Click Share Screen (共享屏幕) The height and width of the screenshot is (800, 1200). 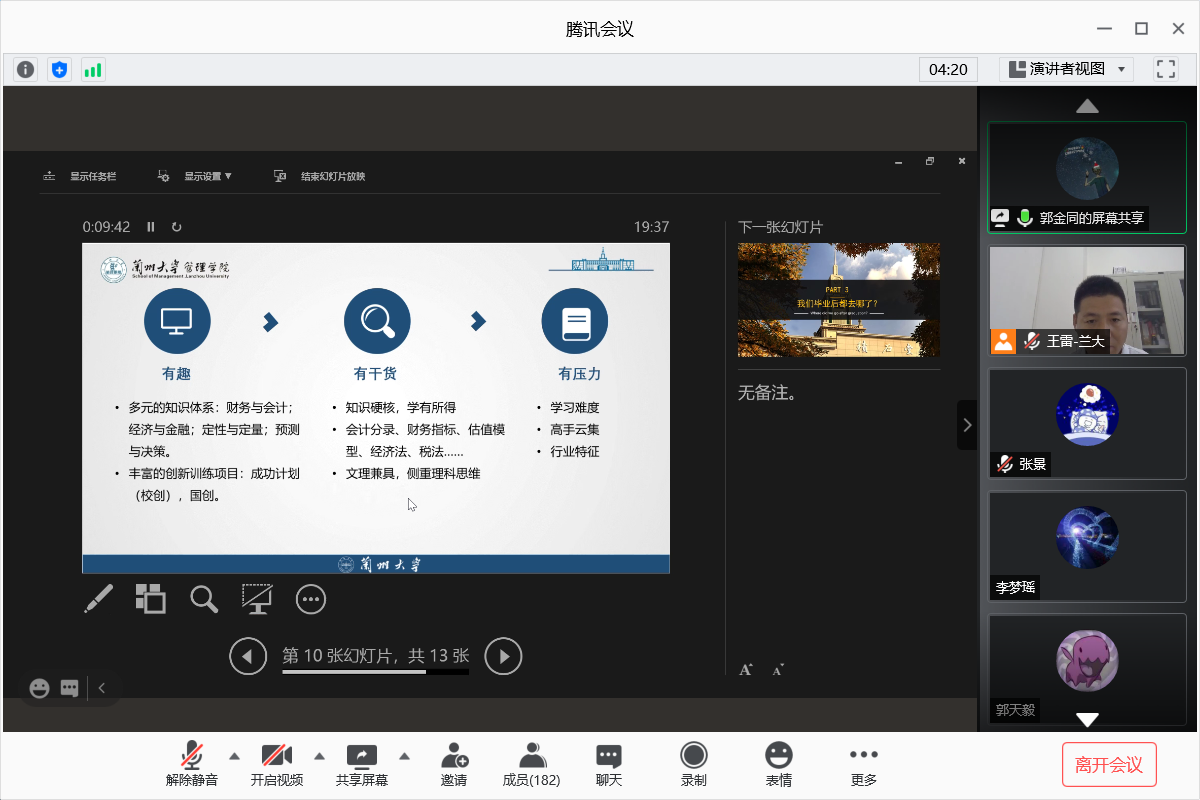pyautogui.click(x=361, y=764)
